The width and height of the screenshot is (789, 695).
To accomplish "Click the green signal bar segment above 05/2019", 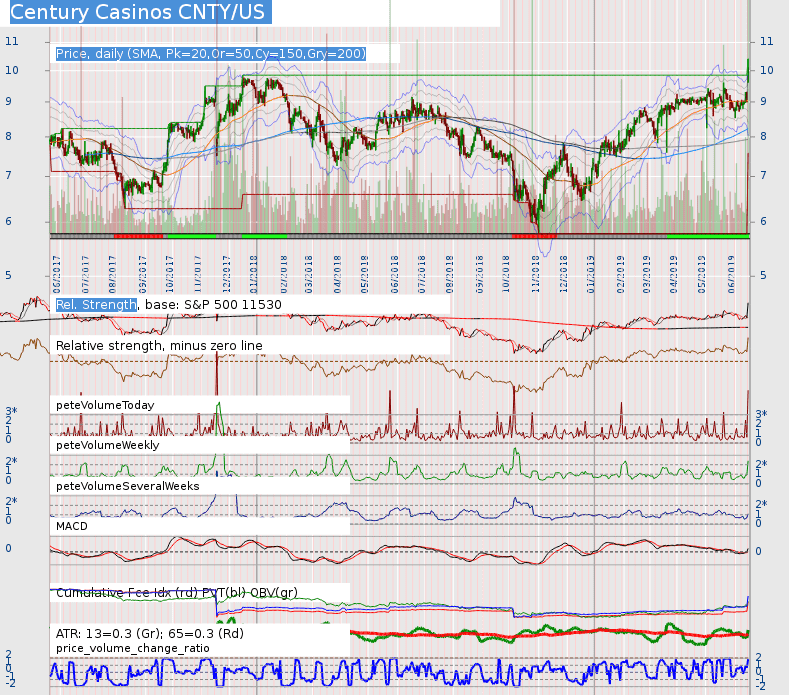I will coord(708,236).
